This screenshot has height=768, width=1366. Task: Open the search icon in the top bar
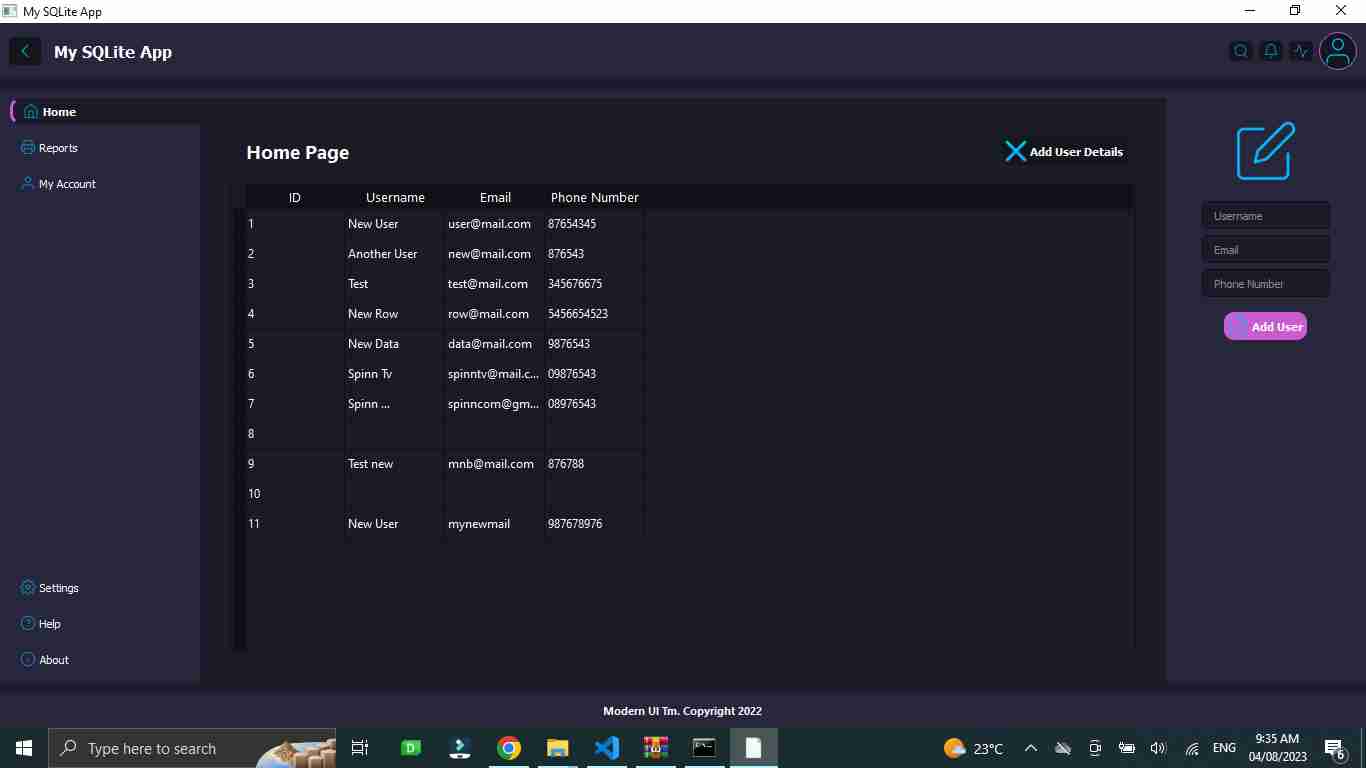(x=1241, y=51)
